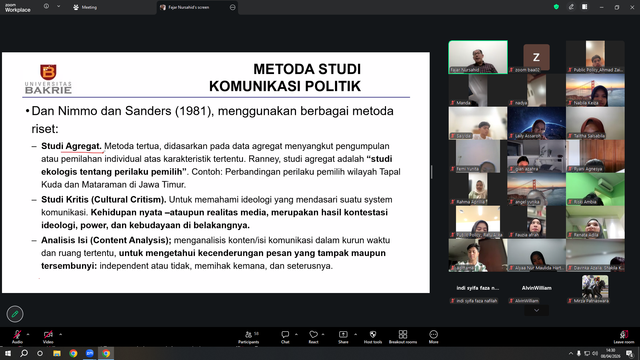
Task: Select Fajar Nursahid's video tile
Action: [x=478, y=57]
